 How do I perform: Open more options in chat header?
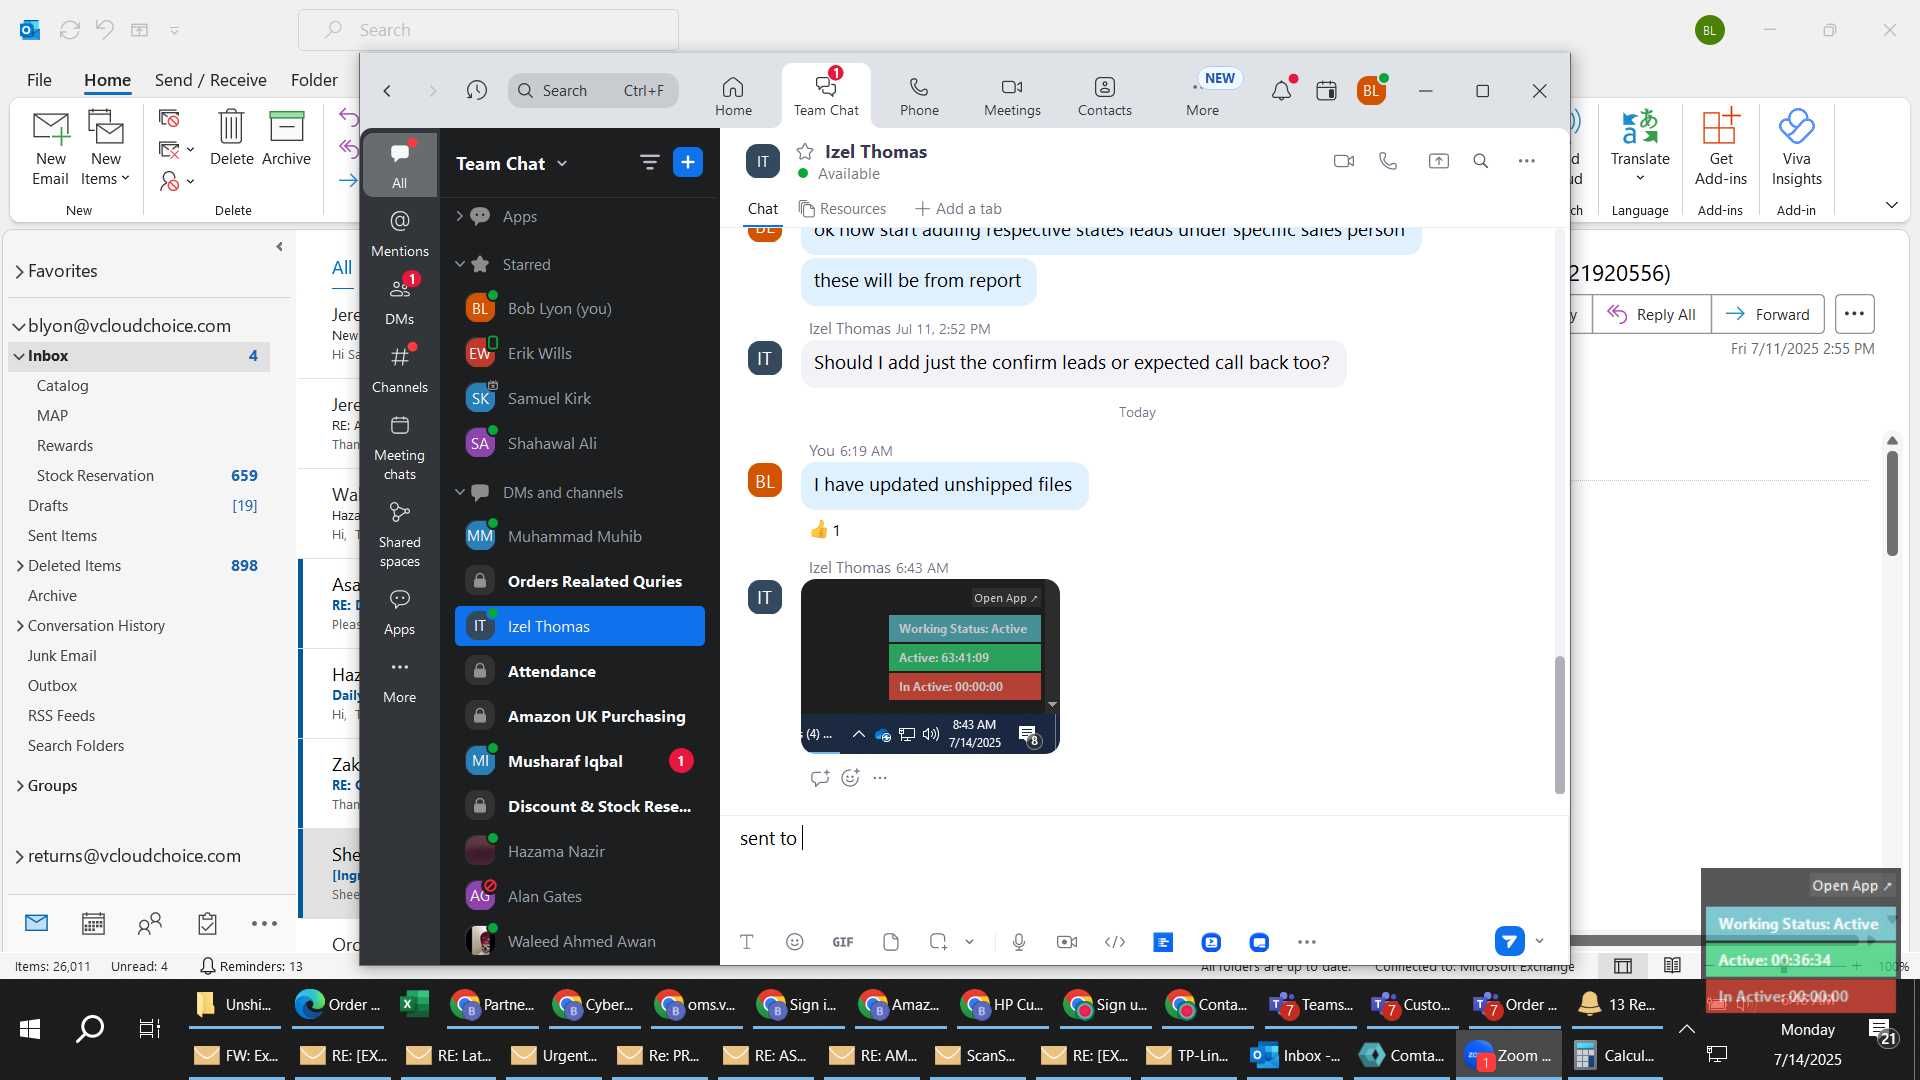click(1526, 161)
